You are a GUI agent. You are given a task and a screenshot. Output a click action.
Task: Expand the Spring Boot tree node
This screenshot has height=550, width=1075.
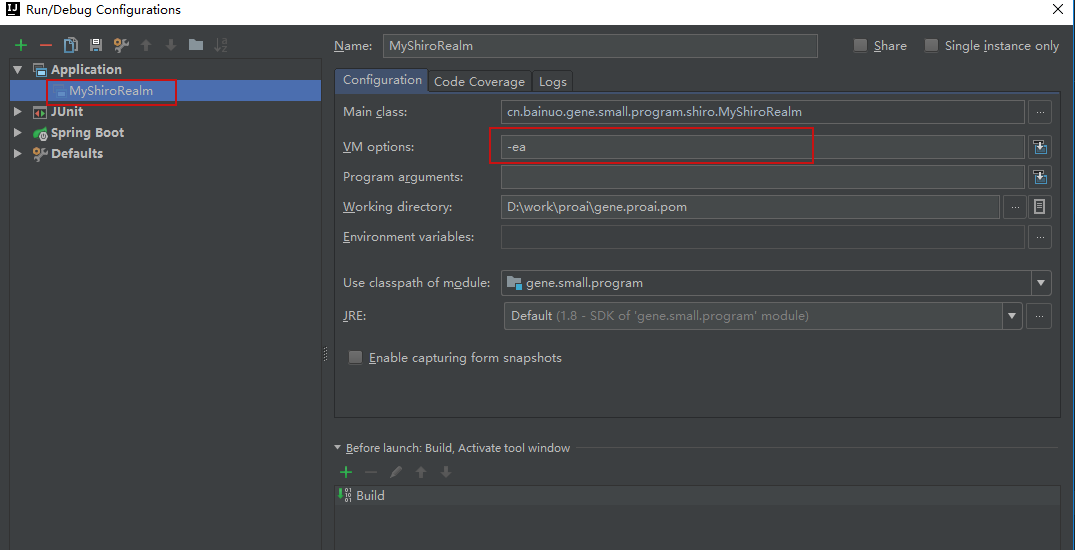[18, 133]
